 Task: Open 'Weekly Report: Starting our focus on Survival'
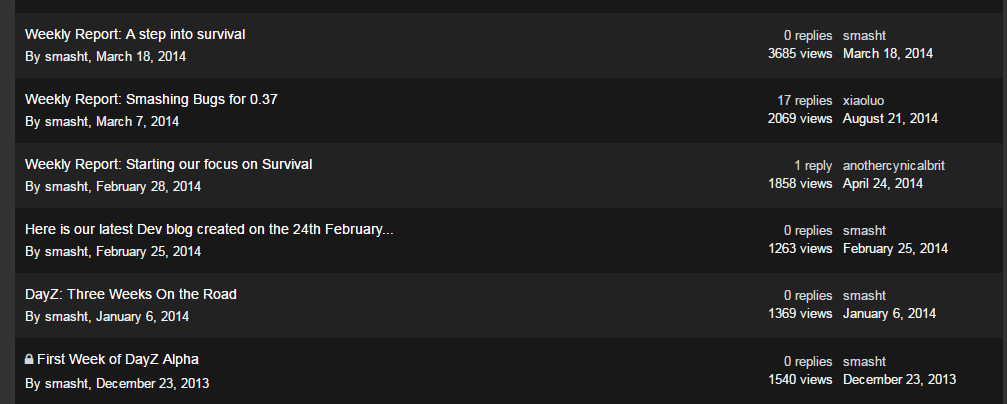(168, 164)
